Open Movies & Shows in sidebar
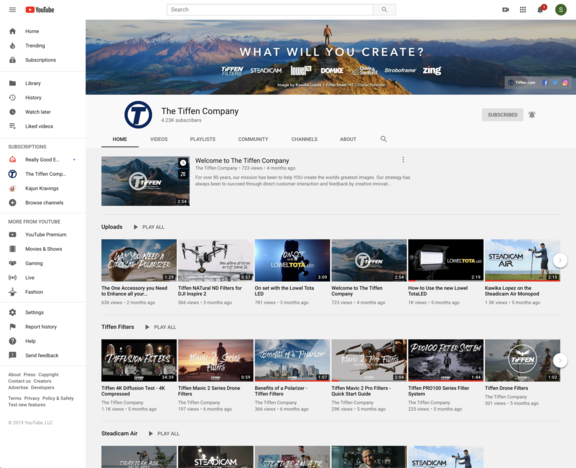The image size is (576, 468). pos(43,249)
